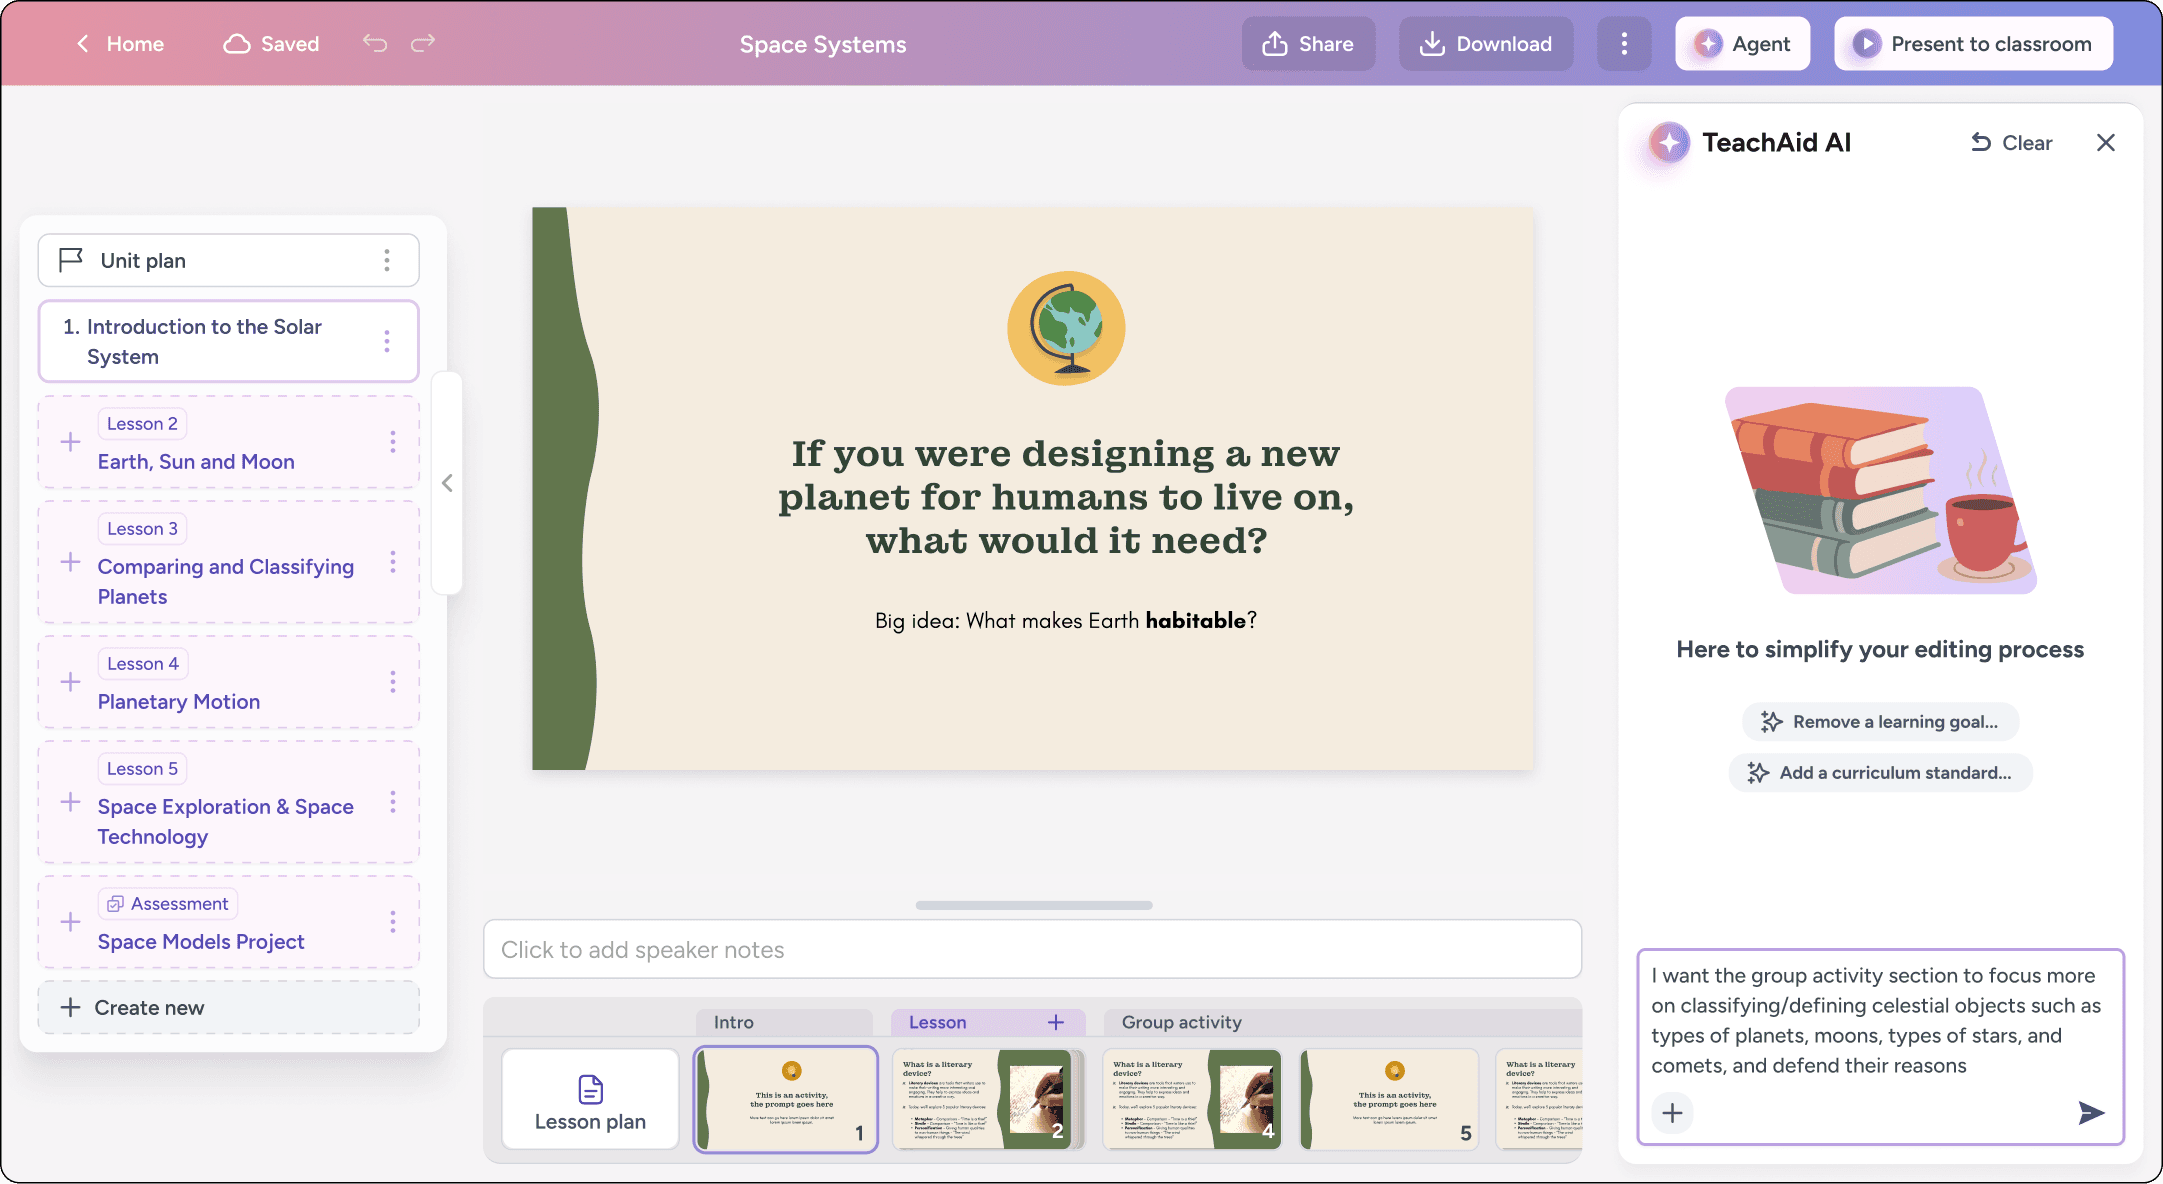The height and width of the screenshot is (1184, 2163).
Task: Open options menu for Planetary Motion lesson
Action: [392, 682]
